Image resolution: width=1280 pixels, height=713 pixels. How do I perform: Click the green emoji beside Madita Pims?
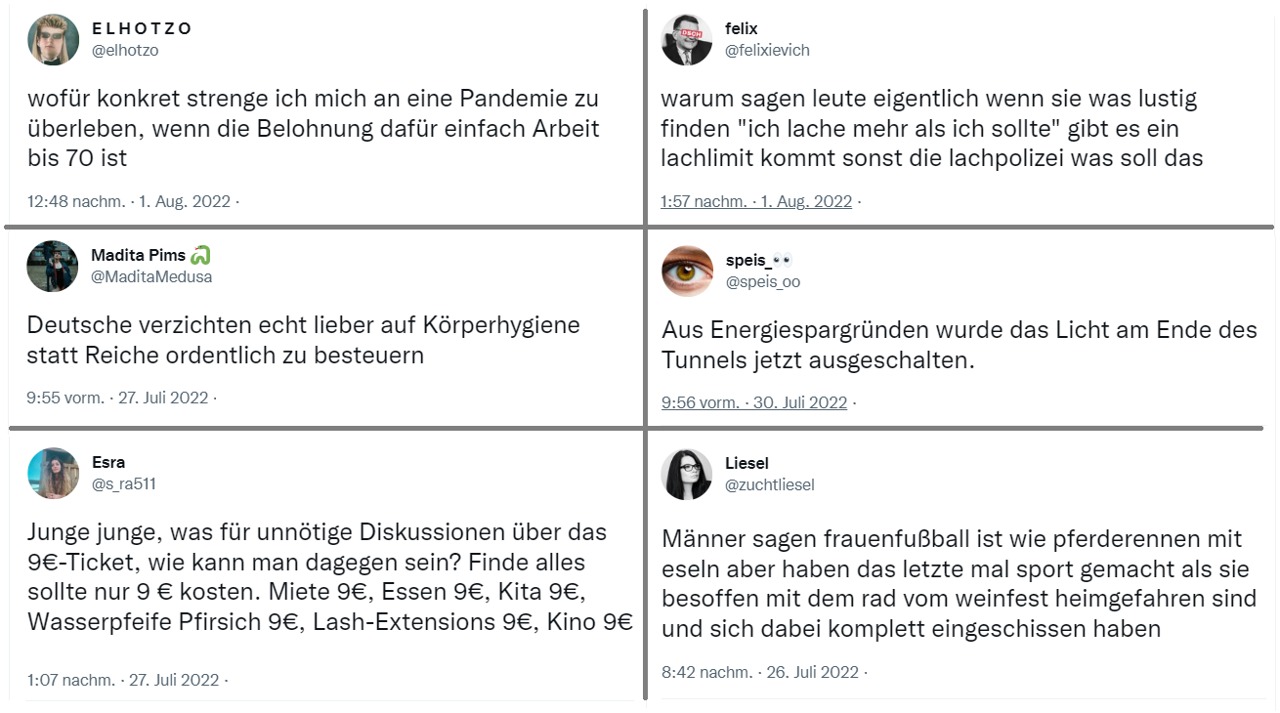[x=201, y=255]
